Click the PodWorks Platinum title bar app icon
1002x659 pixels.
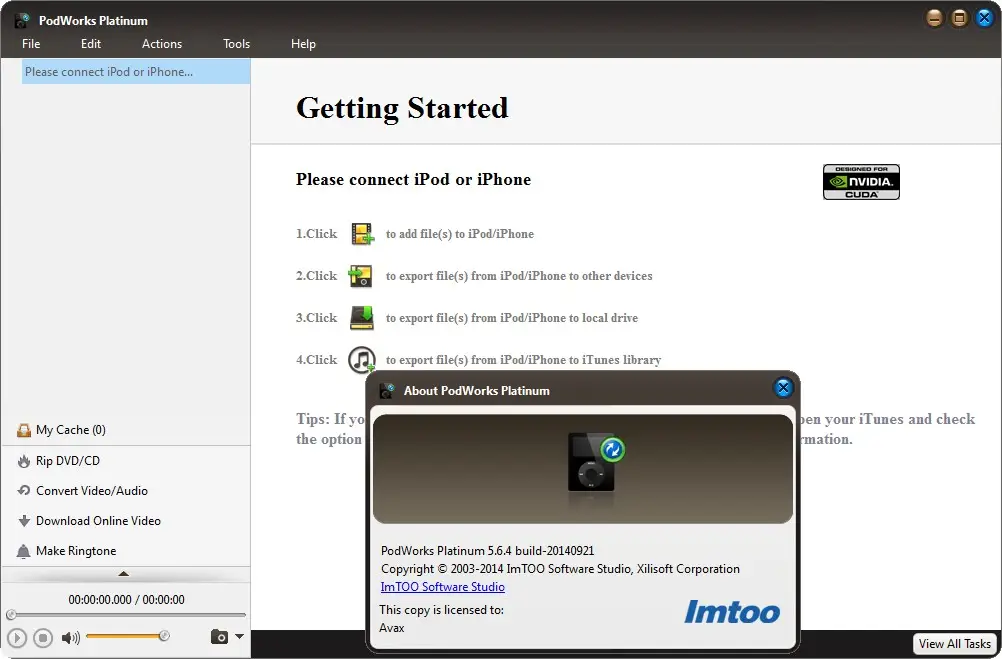pyautogui.click(x=22, y=20)
